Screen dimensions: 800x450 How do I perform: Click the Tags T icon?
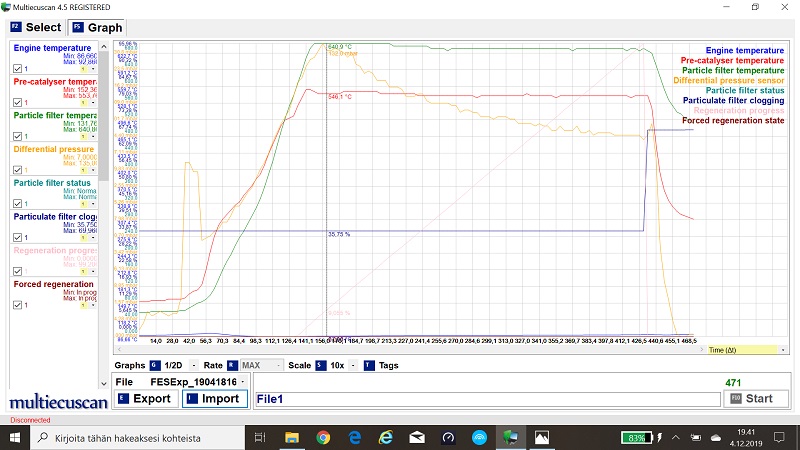coord(368,365)
